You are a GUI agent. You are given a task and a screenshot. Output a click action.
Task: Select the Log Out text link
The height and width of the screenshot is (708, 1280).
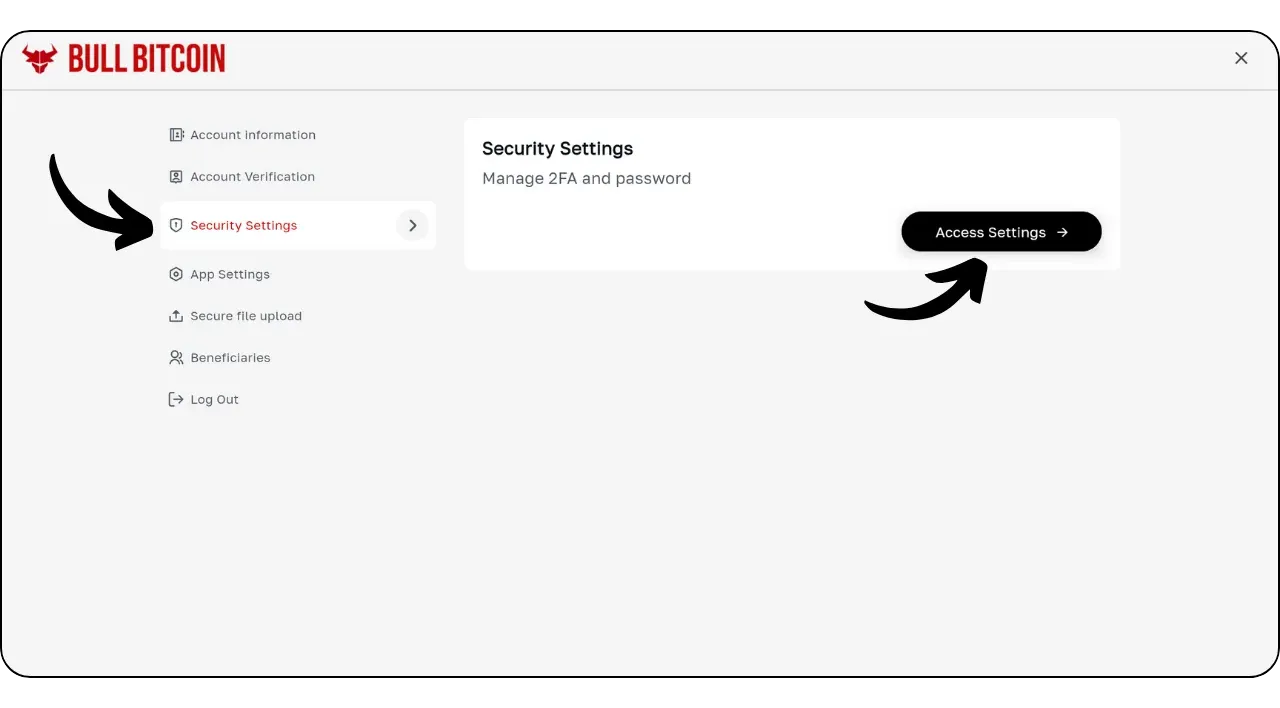(x=215, y=400)
